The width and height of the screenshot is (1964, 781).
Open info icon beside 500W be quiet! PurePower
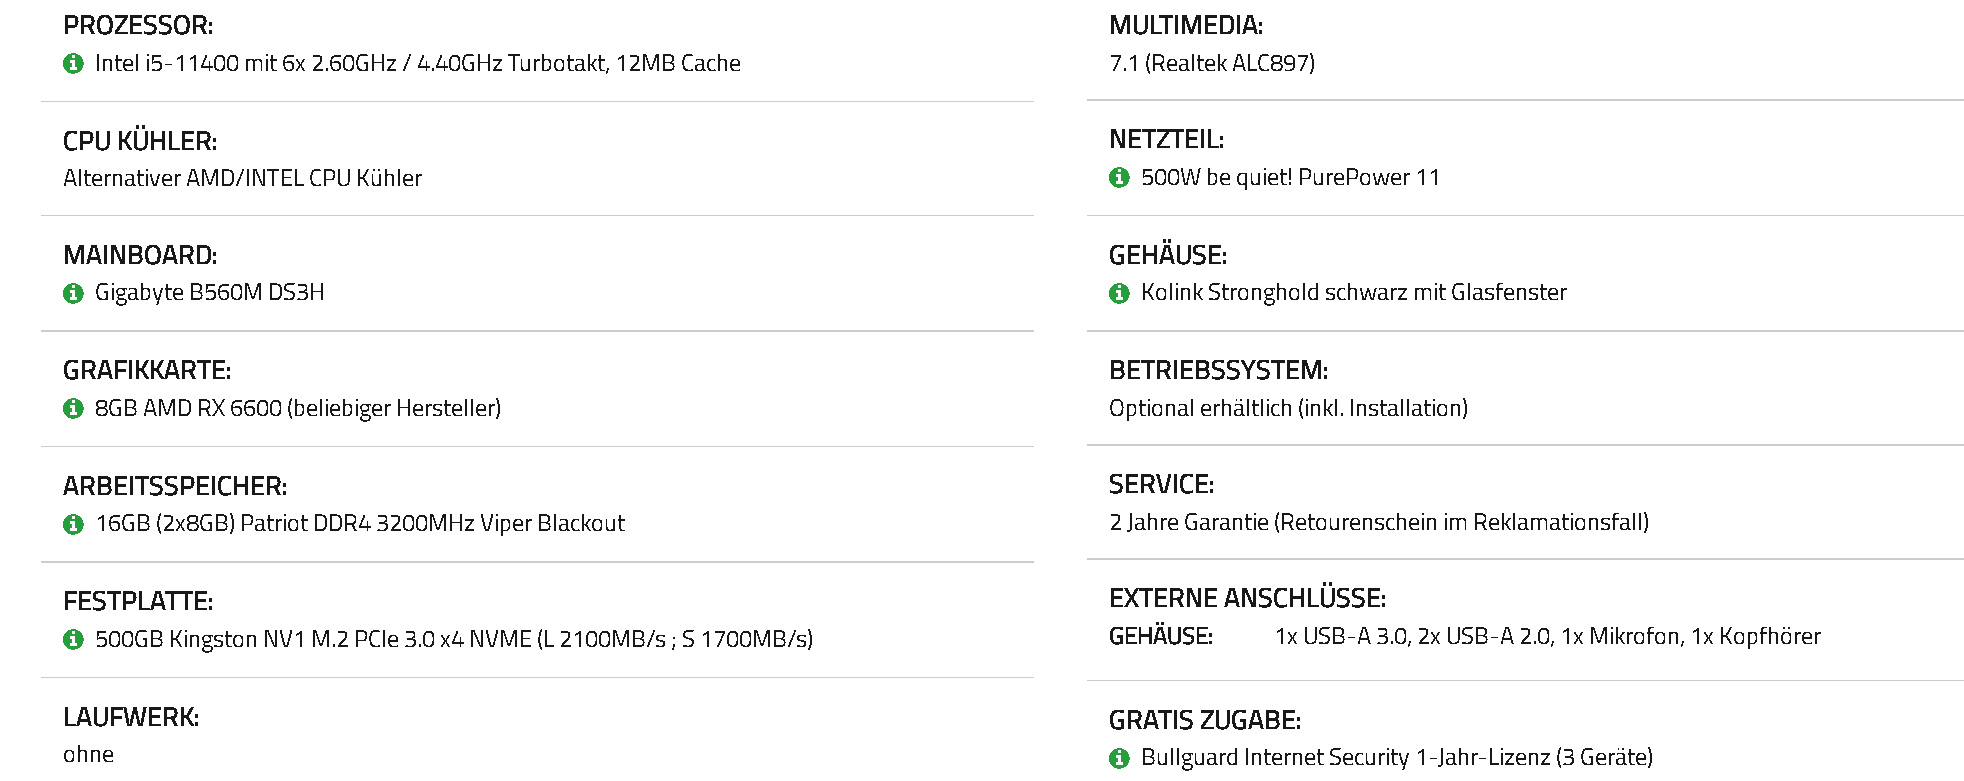1119,178
